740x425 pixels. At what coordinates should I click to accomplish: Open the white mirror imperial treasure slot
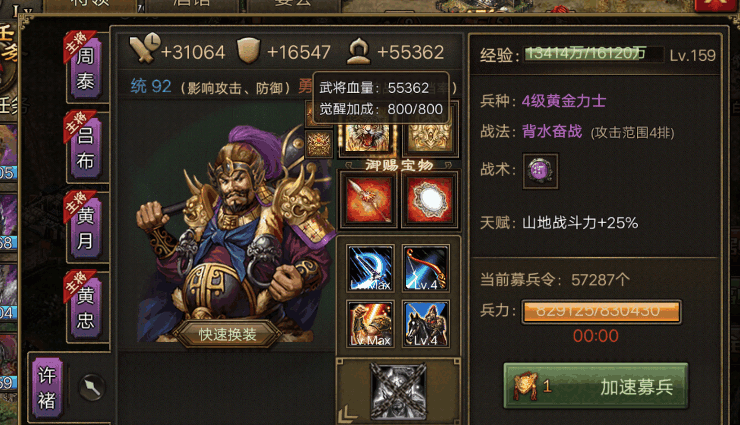pos(430,200)
